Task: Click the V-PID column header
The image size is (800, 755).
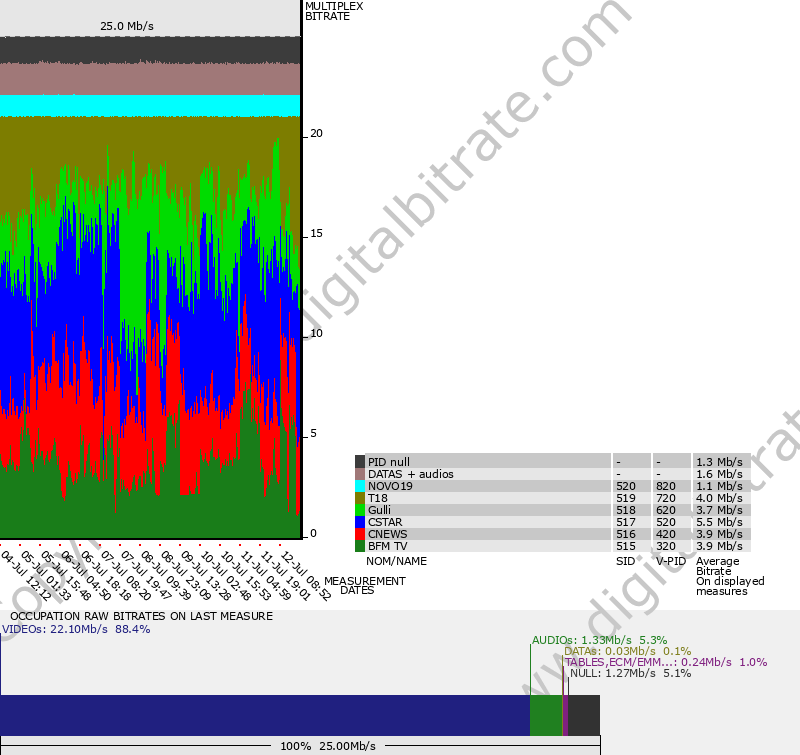Action: [671, 561]
